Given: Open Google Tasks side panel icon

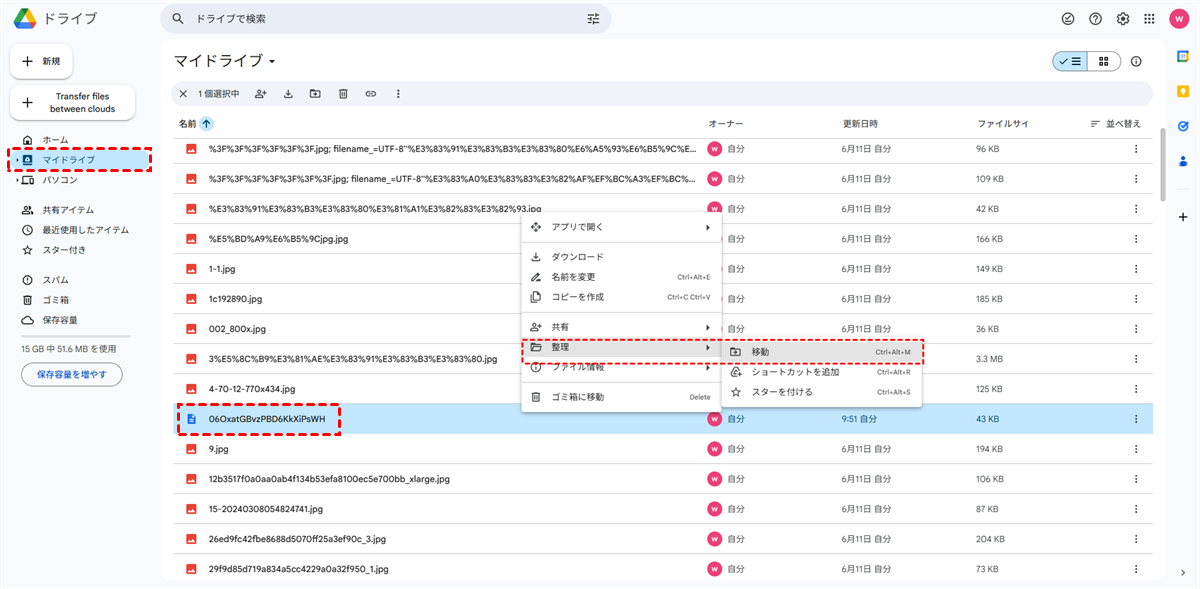Looking at the screenshot, I should pos(1183,126).
